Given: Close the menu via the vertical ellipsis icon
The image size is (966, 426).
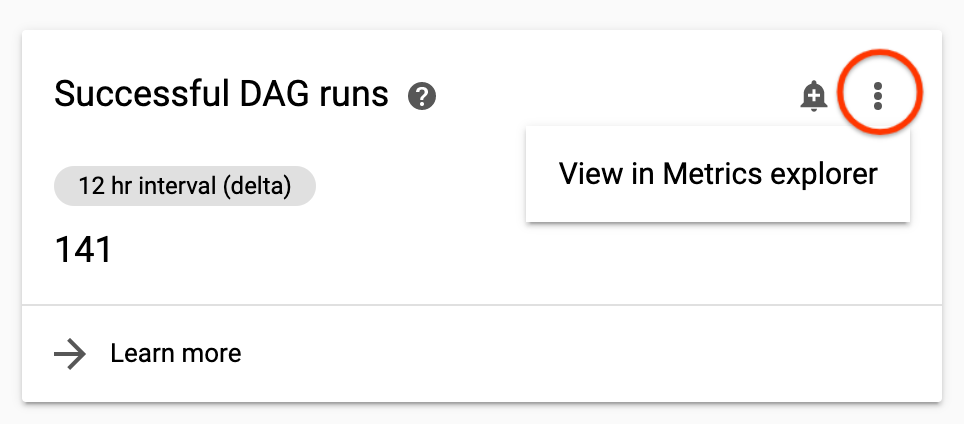Looking at the screenshot, I should coord(877,97).
